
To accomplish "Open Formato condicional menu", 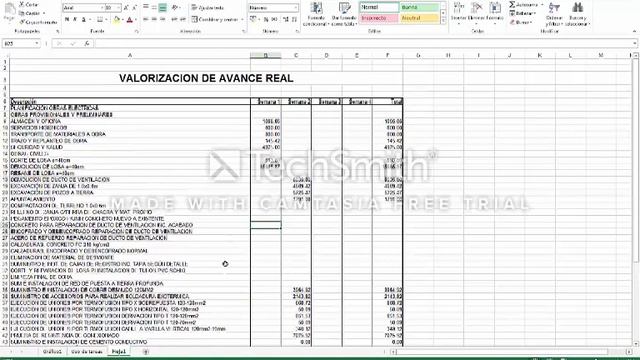I will pos(316,14).
